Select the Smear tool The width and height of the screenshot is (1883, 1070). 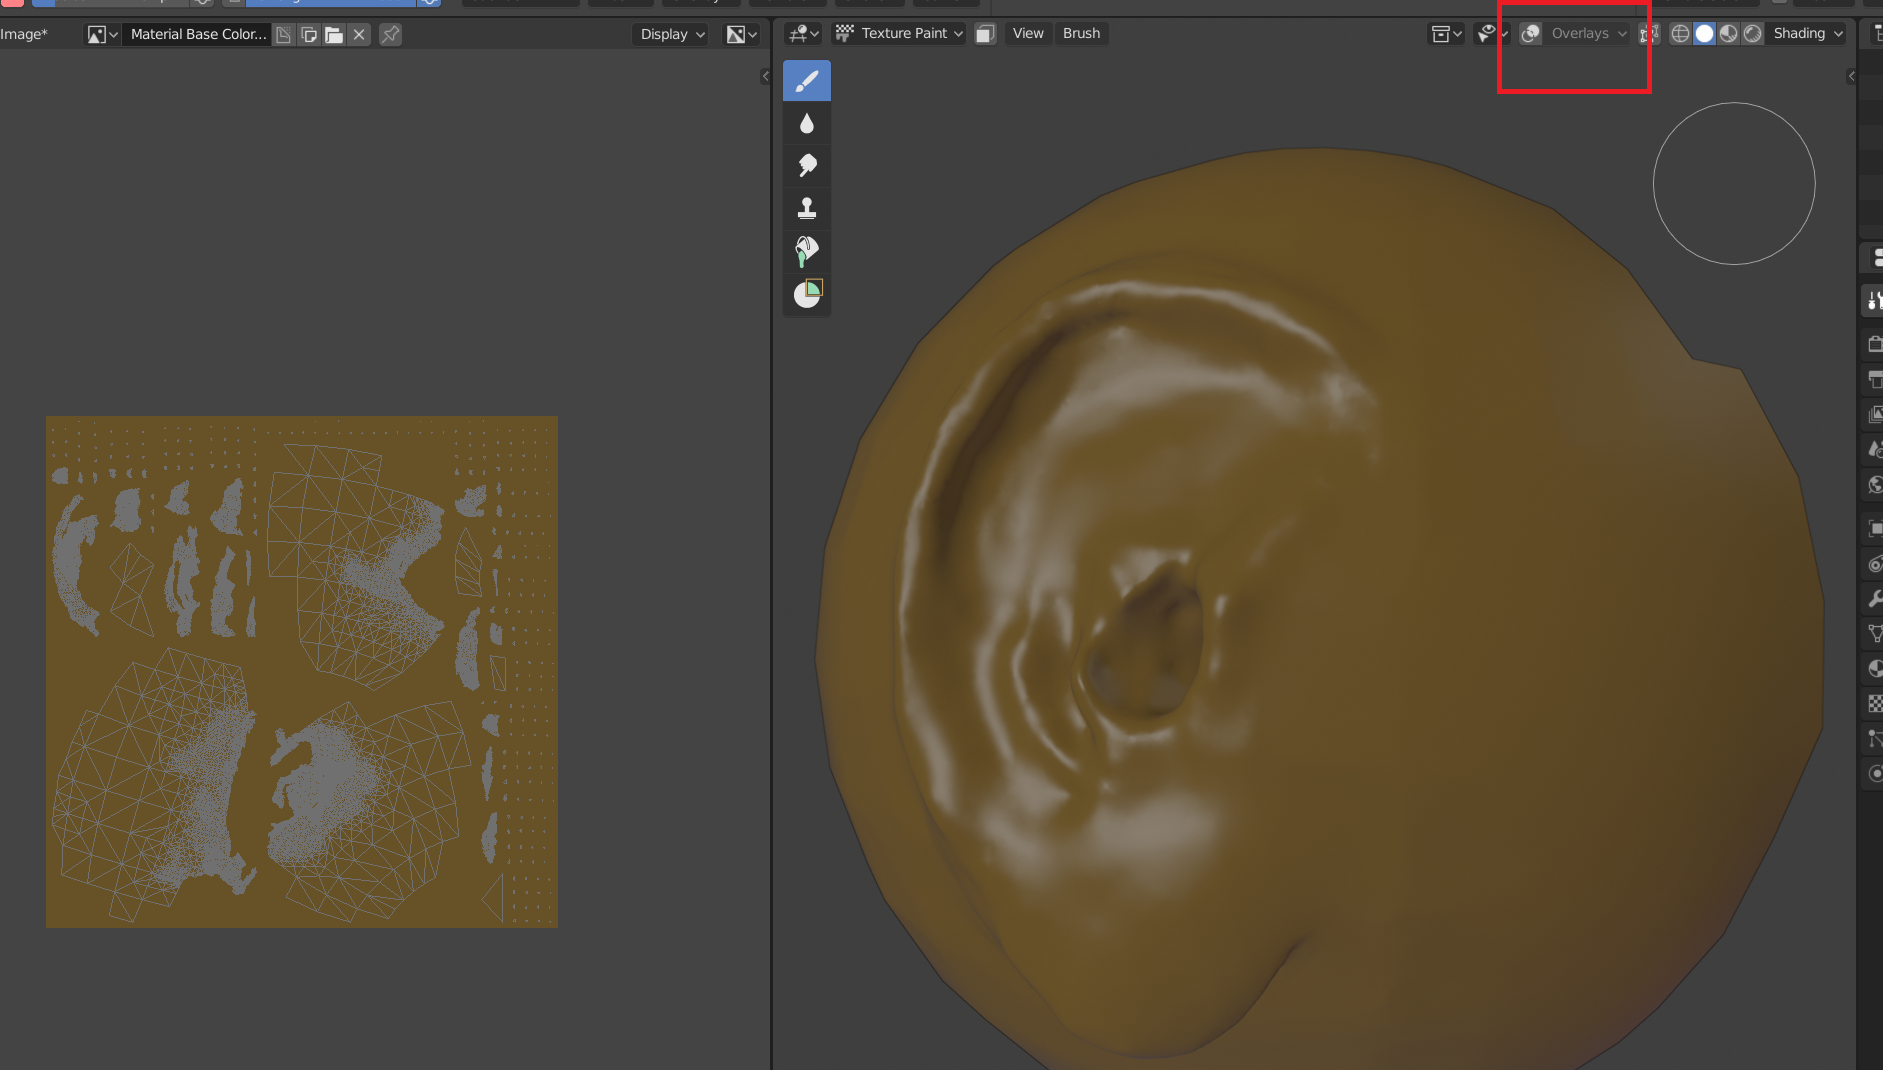pos(807,165)
